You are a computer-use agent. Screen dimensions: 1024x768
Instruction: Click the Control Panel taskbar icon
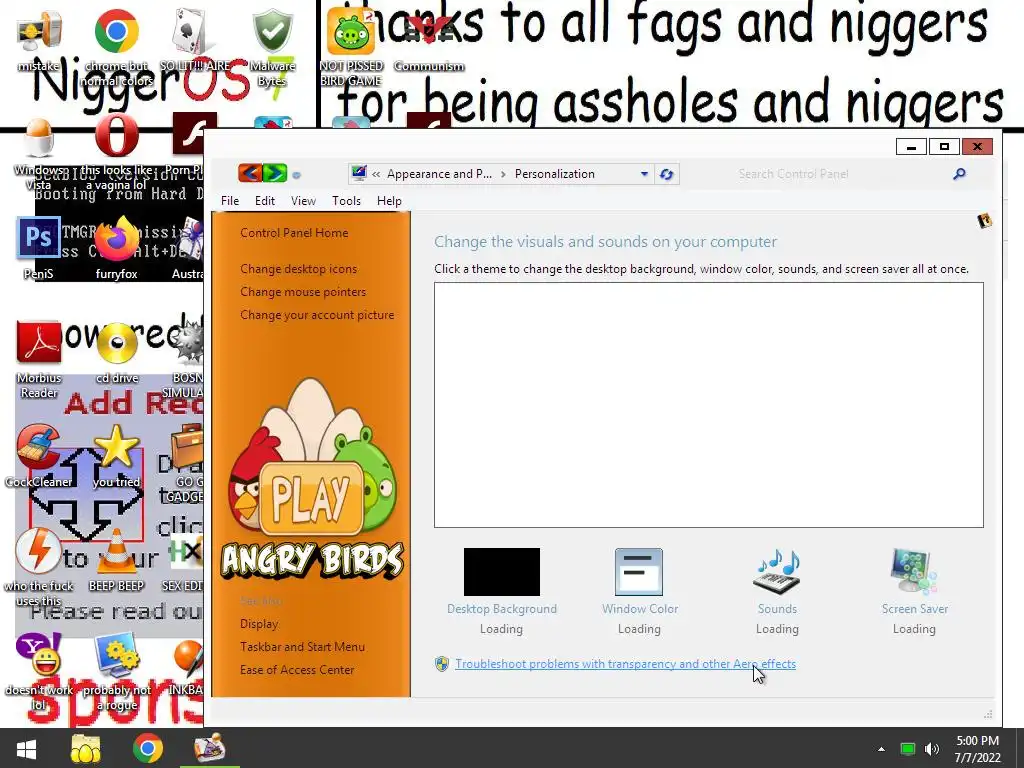point(210,748)
